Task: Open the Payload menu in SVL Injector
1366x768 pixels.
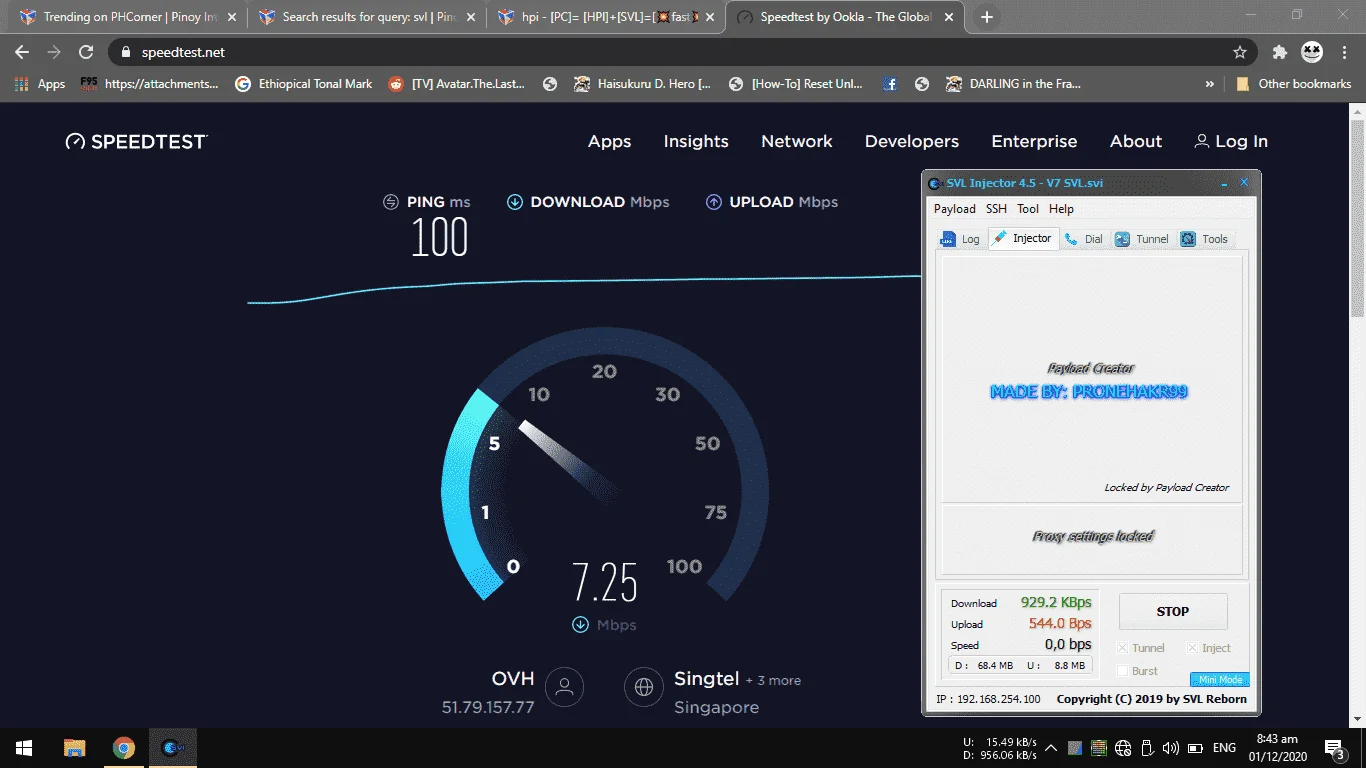Action: click(x=955, y=209)
